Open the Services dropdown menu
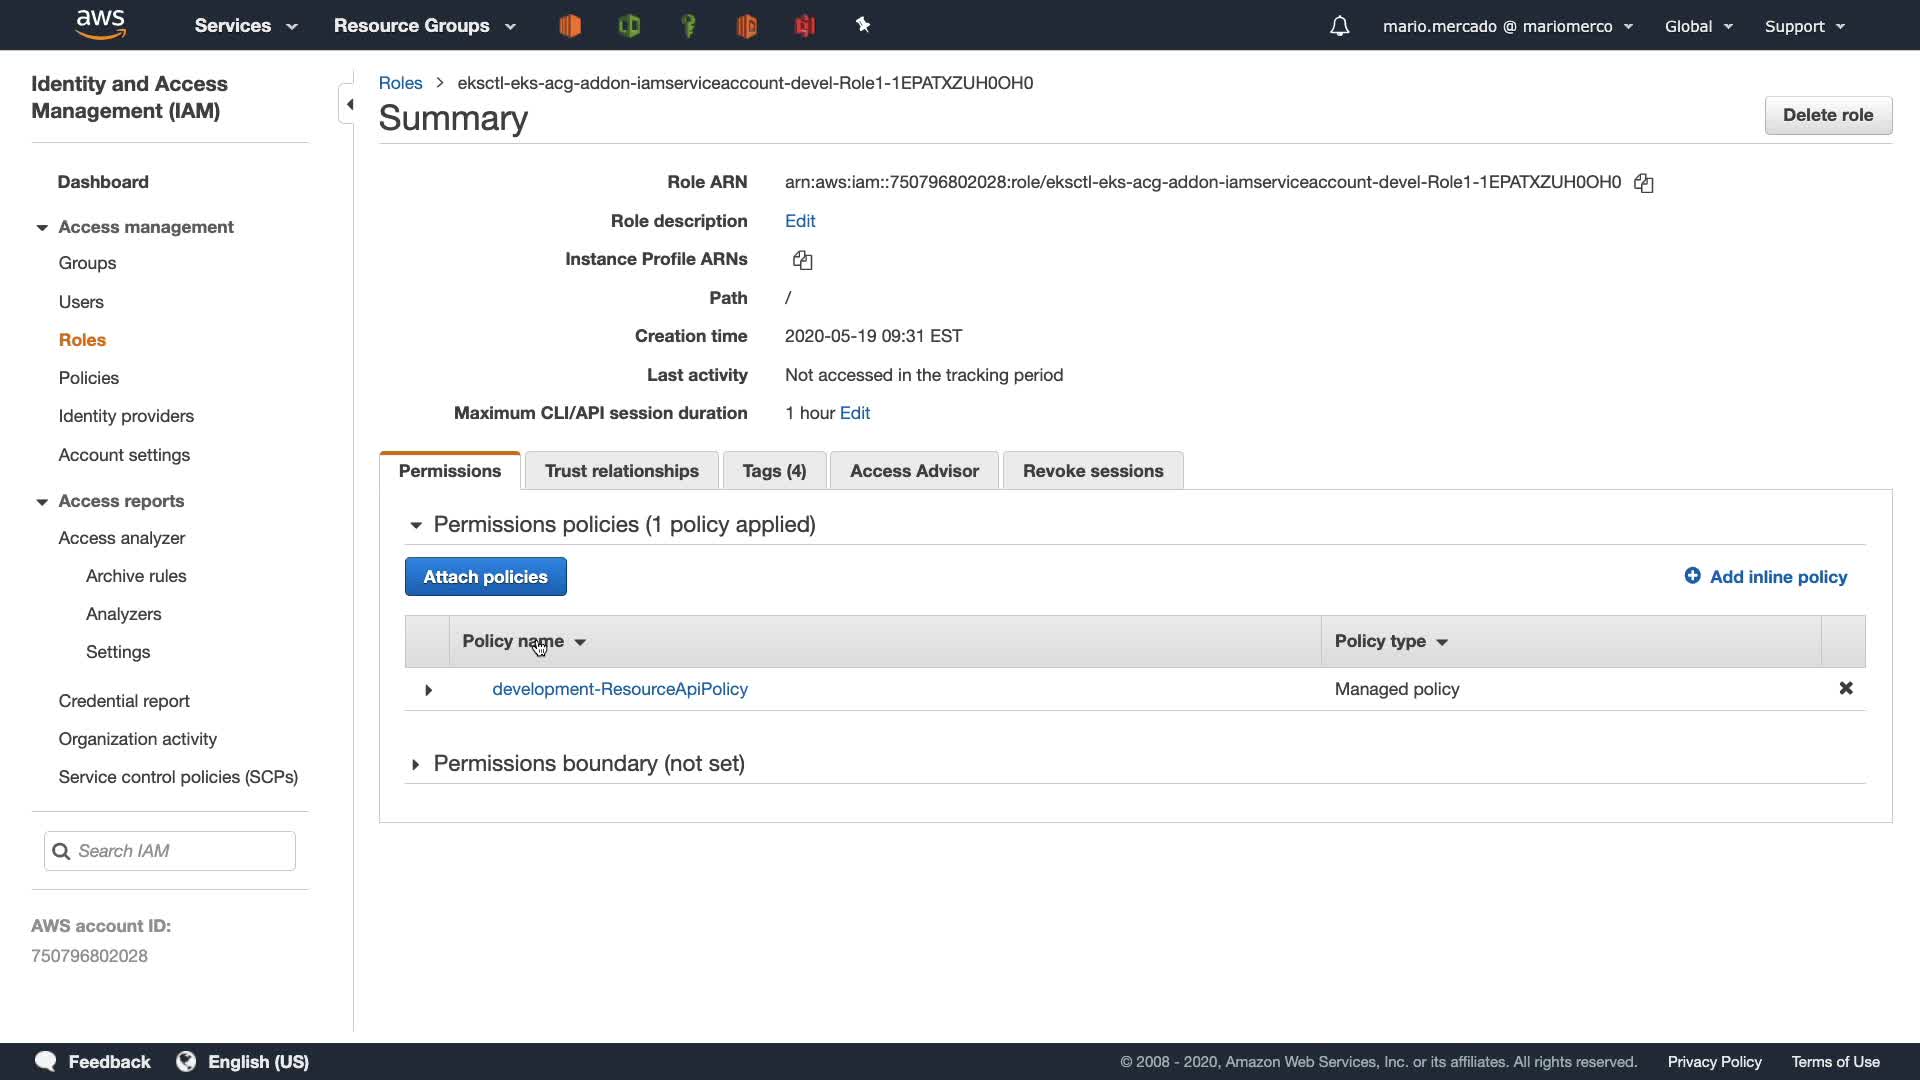This screenshot has width=1920, height=1080. click(245, 26)
